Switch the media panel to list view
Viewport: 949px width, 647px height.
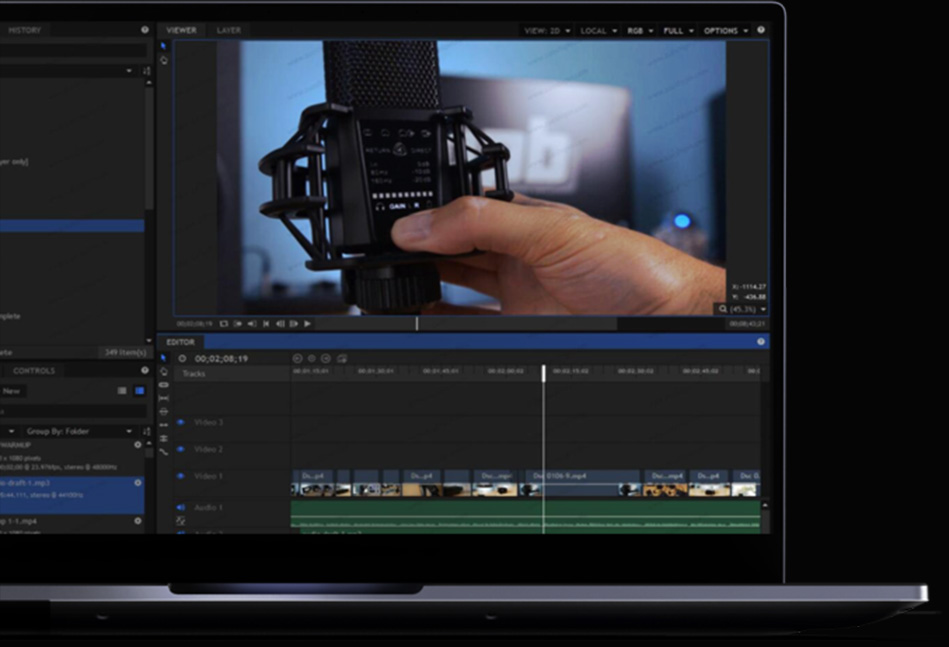pyautogui.click(x=122, y=391)
